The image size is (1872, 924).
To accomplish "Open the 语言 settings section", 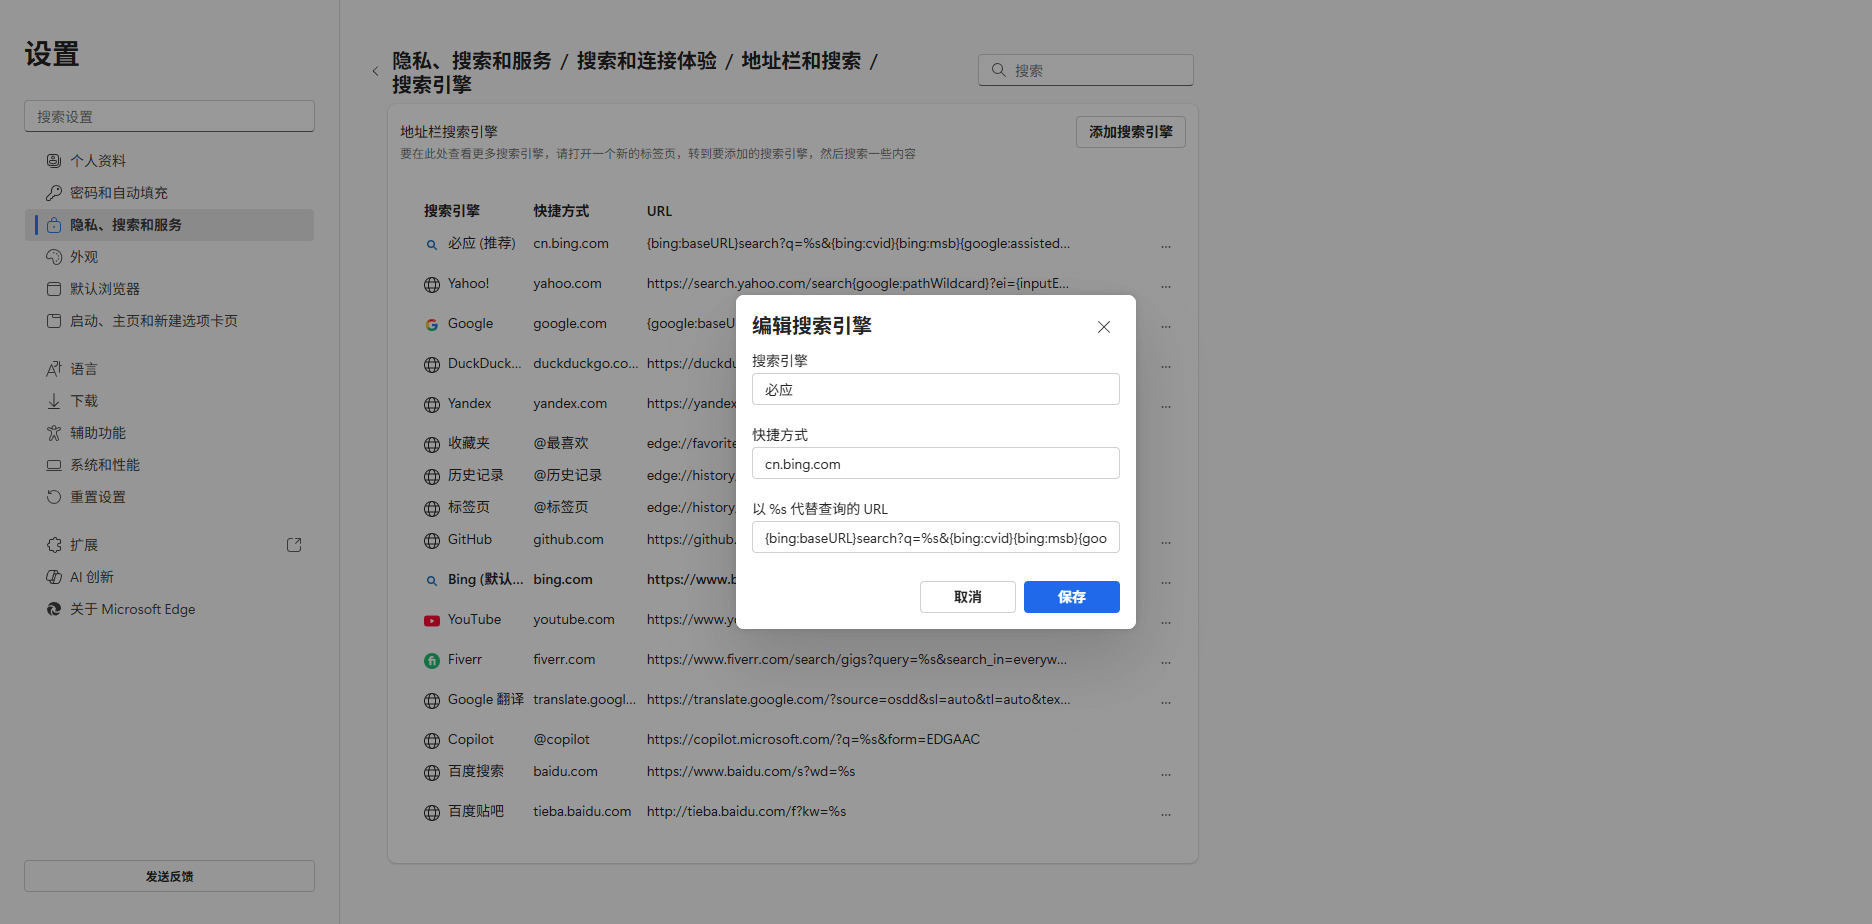I will click(84, 369).
